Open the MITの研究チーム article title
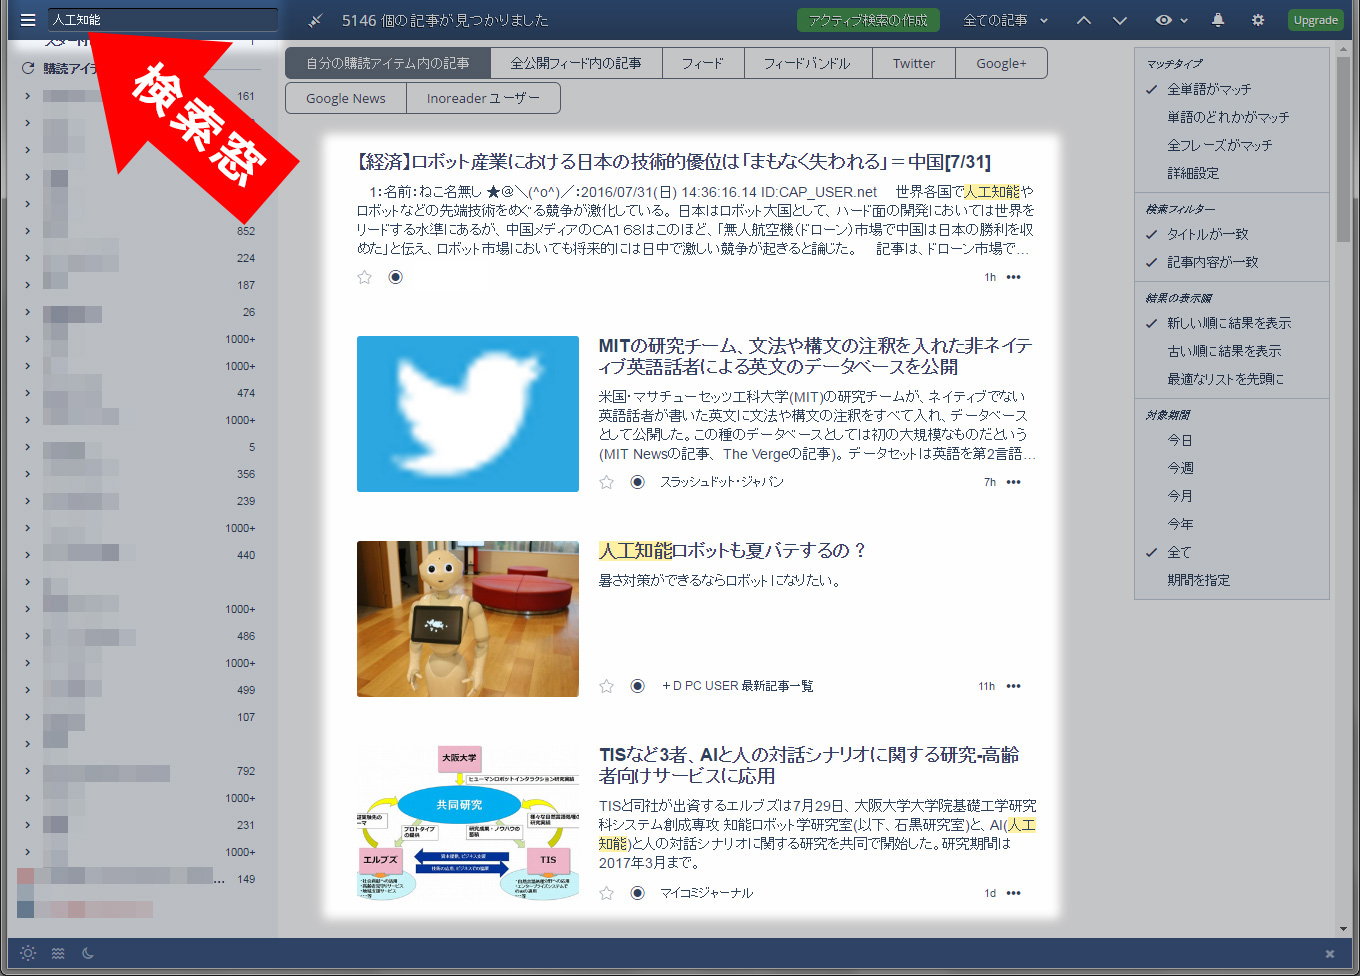 tap(815, 356)
